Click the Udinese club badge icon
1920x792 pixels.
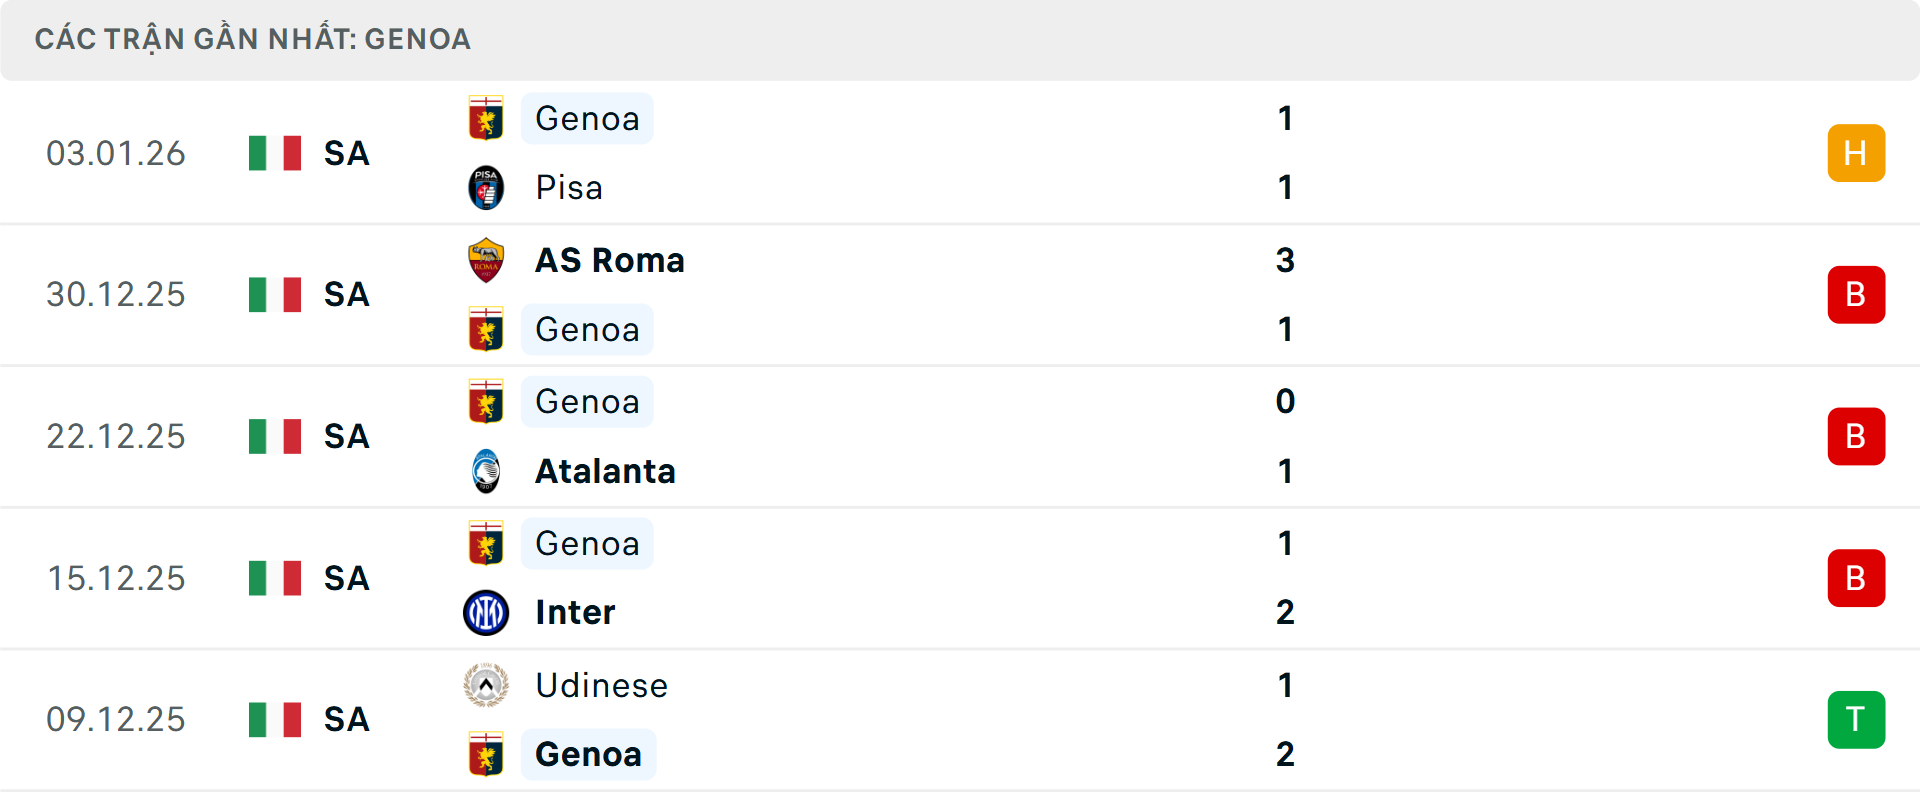click(487, 686)
